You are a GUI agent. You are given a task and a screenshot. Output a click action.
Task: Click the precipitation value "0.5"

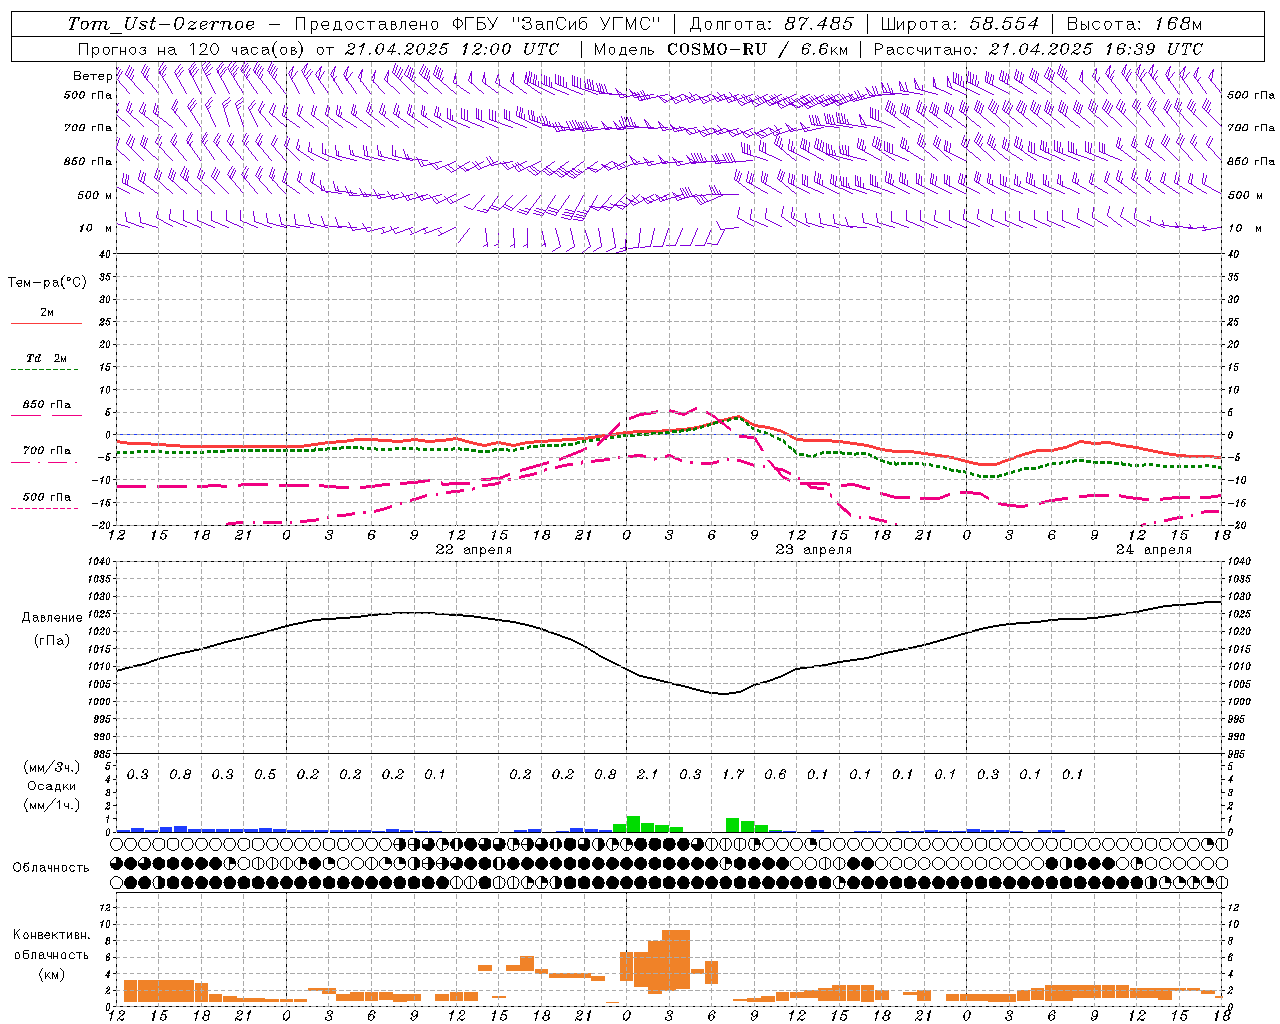265,774
